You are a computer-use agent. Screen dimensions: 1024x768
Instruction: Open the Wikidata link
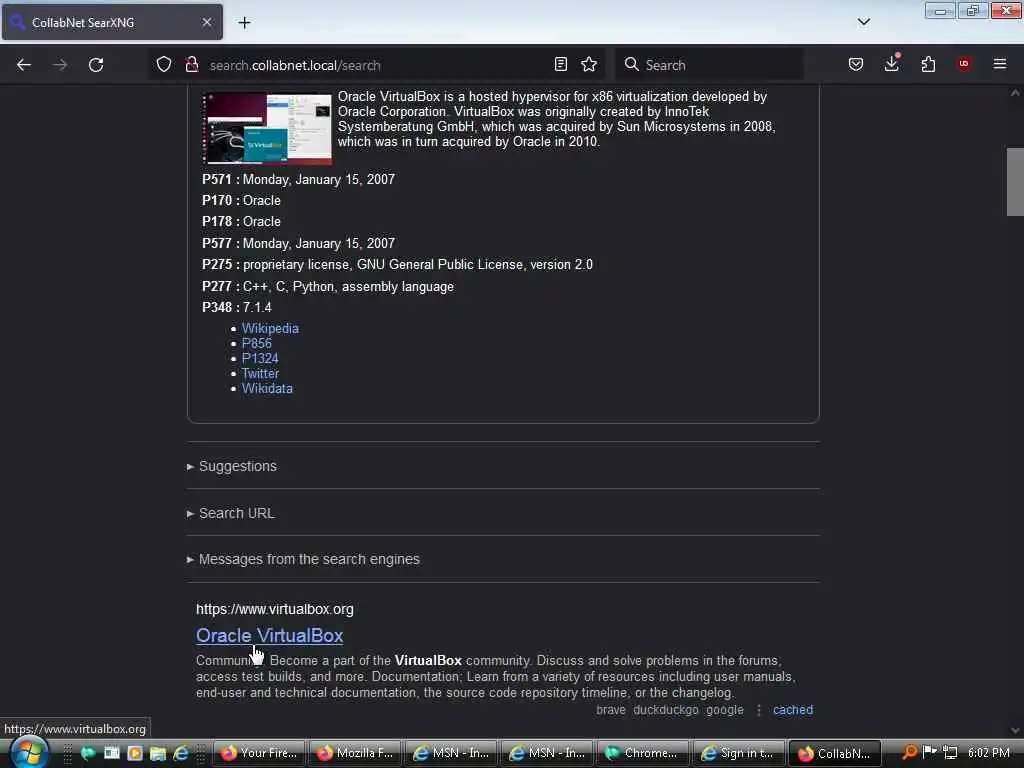(x=267, y=389)
